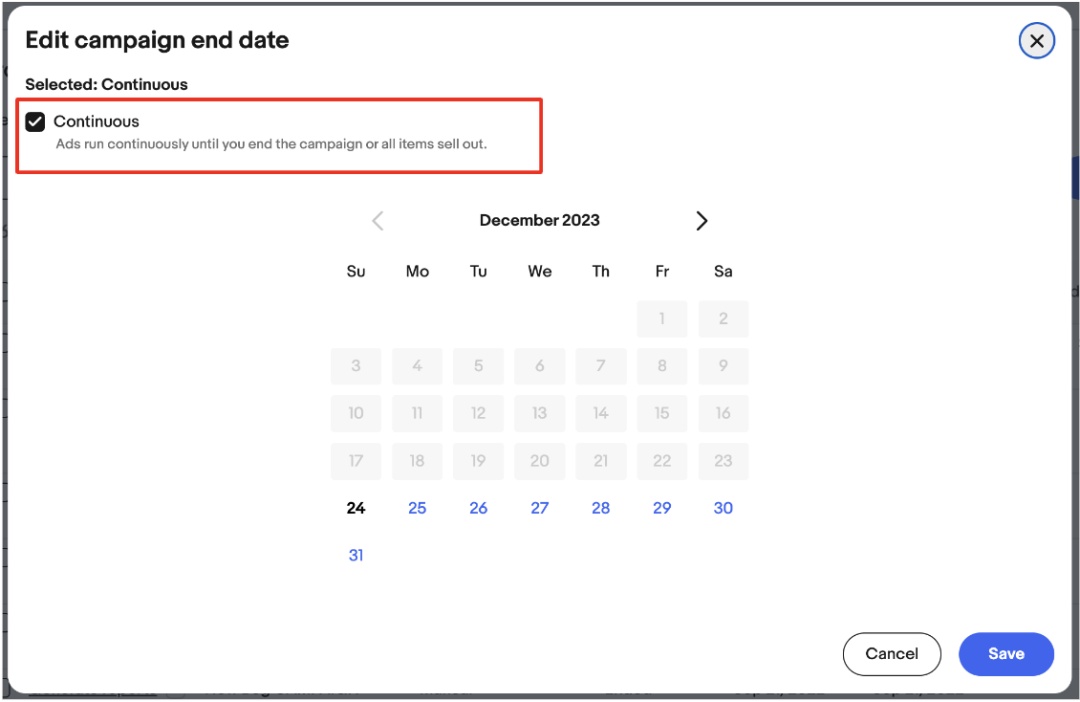Go to next month with right chevron
The width and height of the screenshot is (1080, 702).
pos(701,220)
